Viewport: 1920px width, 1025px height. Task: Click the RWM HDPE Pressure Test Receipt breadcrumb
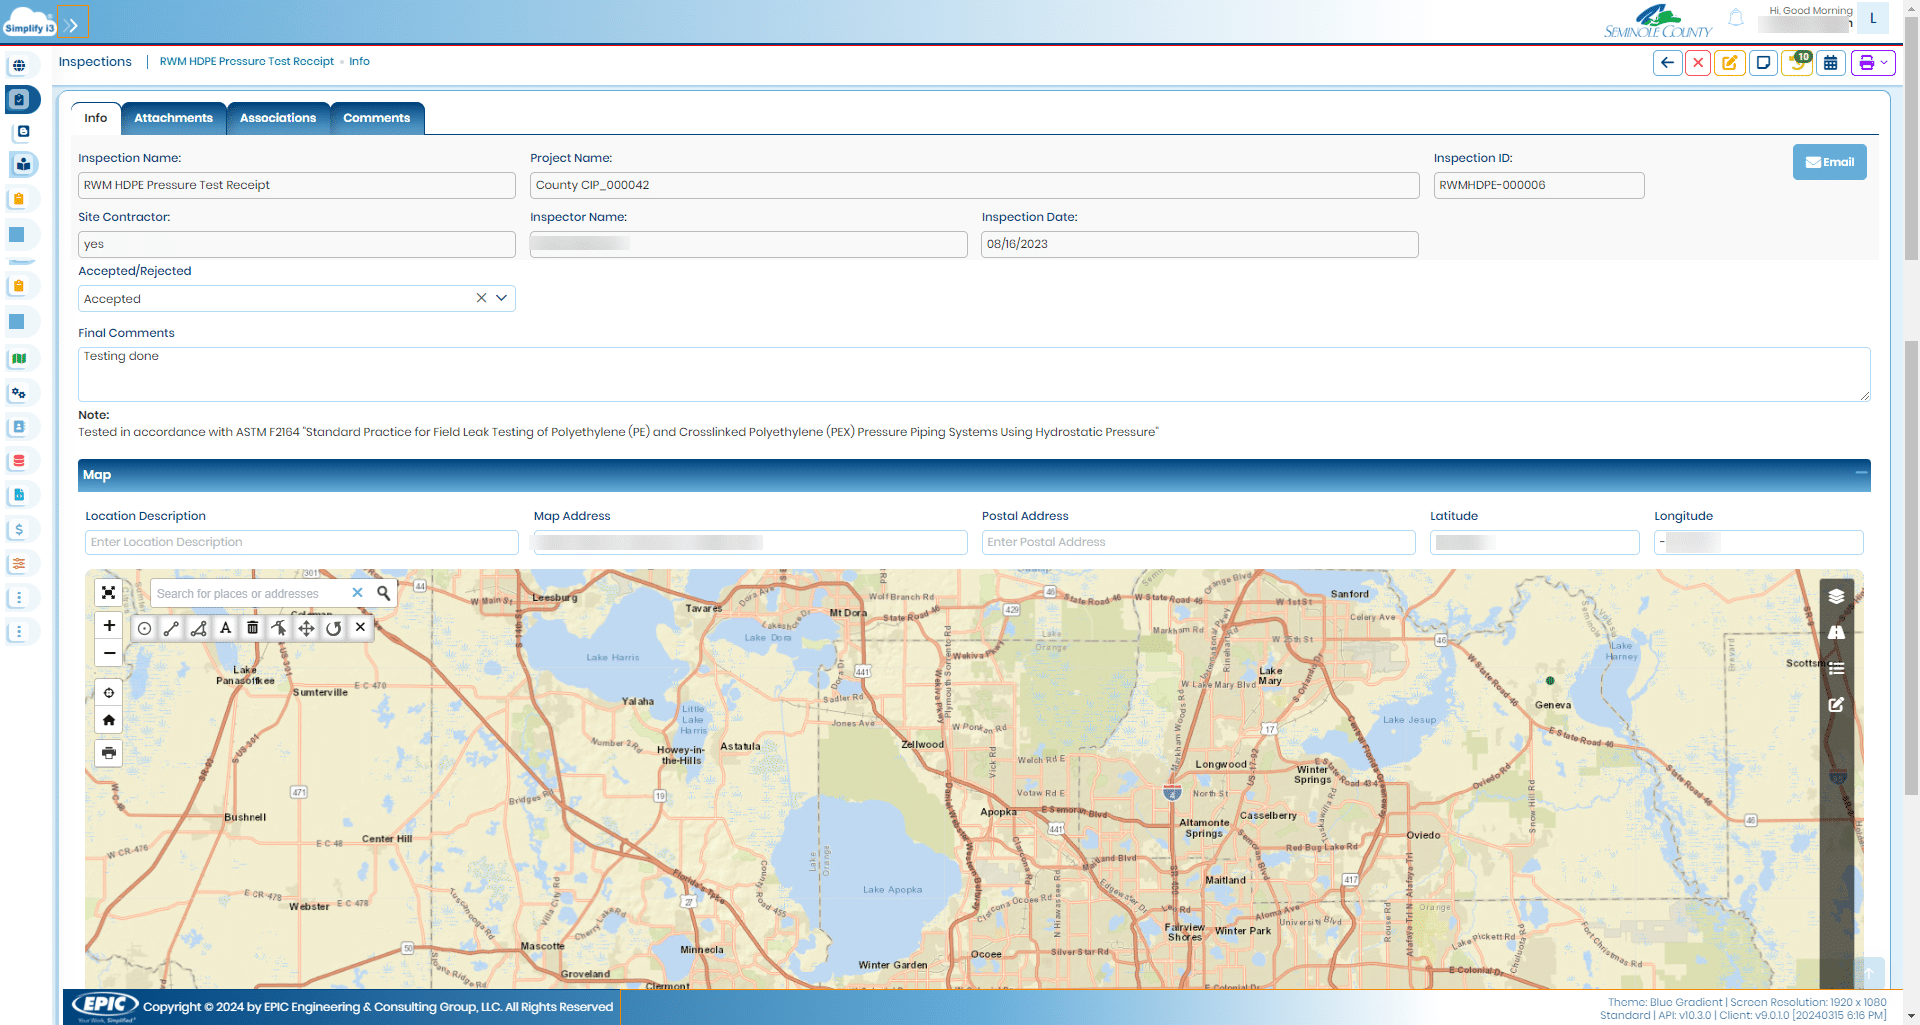(247, 62)
